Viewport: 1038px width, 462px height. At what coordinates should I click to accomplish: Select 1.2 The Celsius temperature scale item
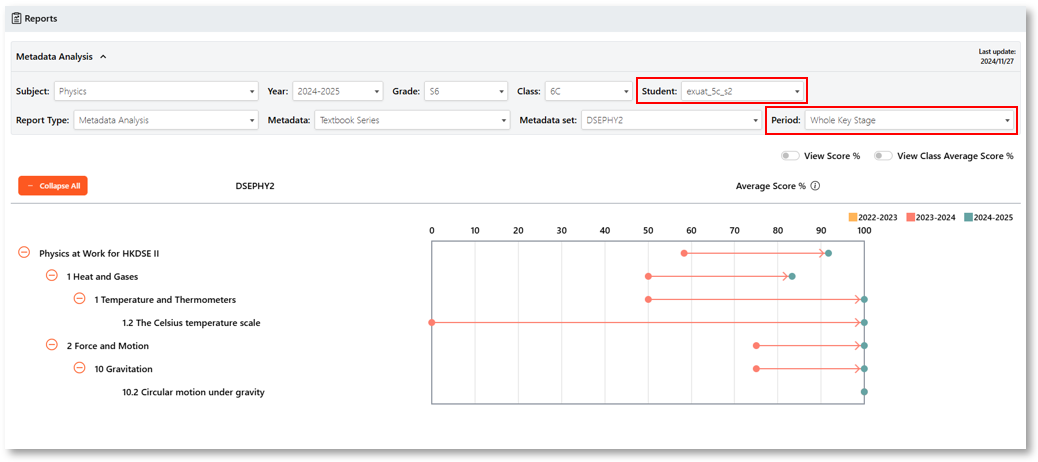pyautogui.click(x=191, y=323)
